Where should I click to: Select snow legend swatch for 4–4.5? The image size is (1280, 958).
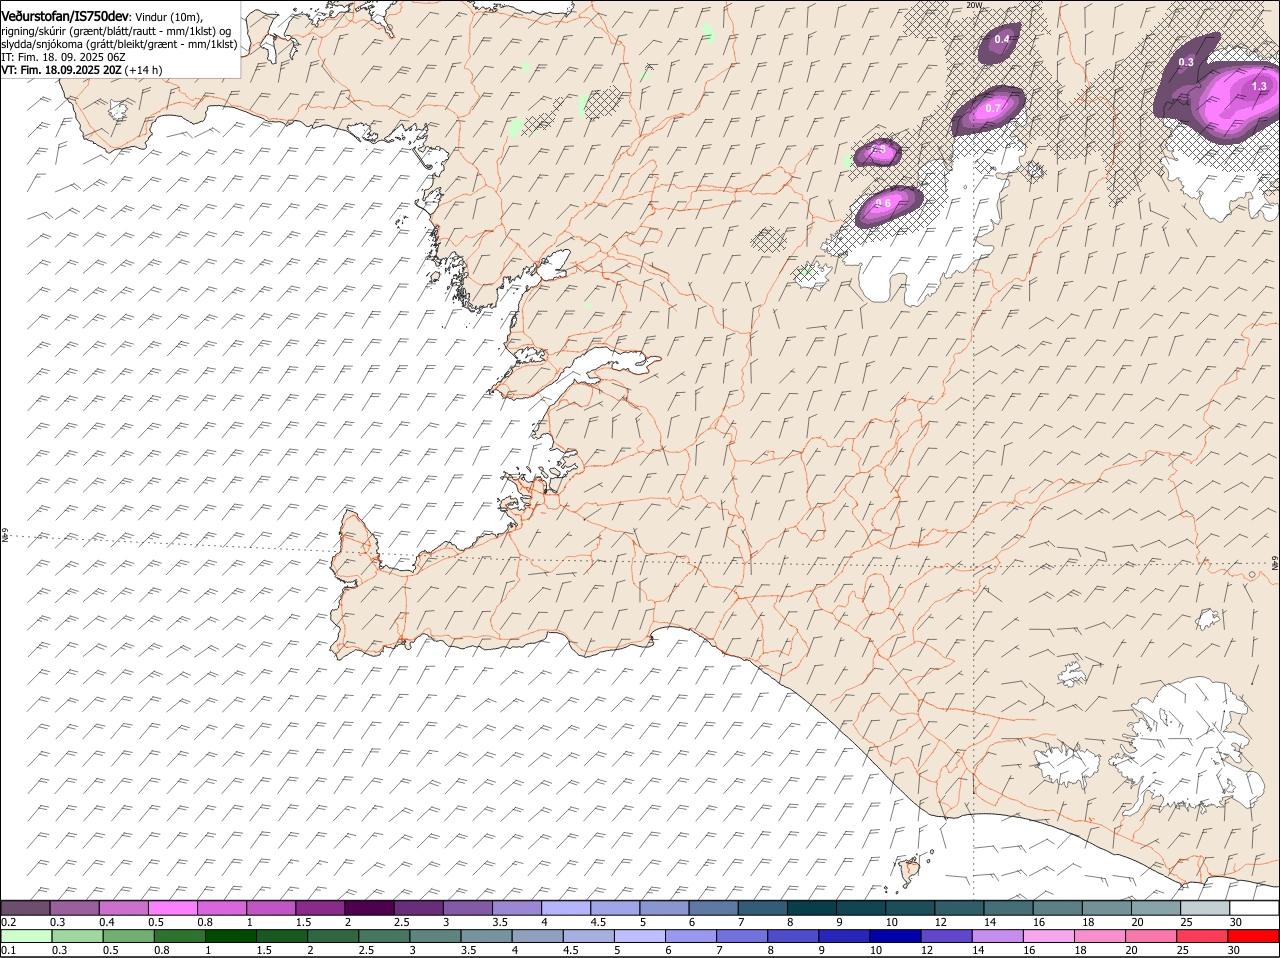566,908
